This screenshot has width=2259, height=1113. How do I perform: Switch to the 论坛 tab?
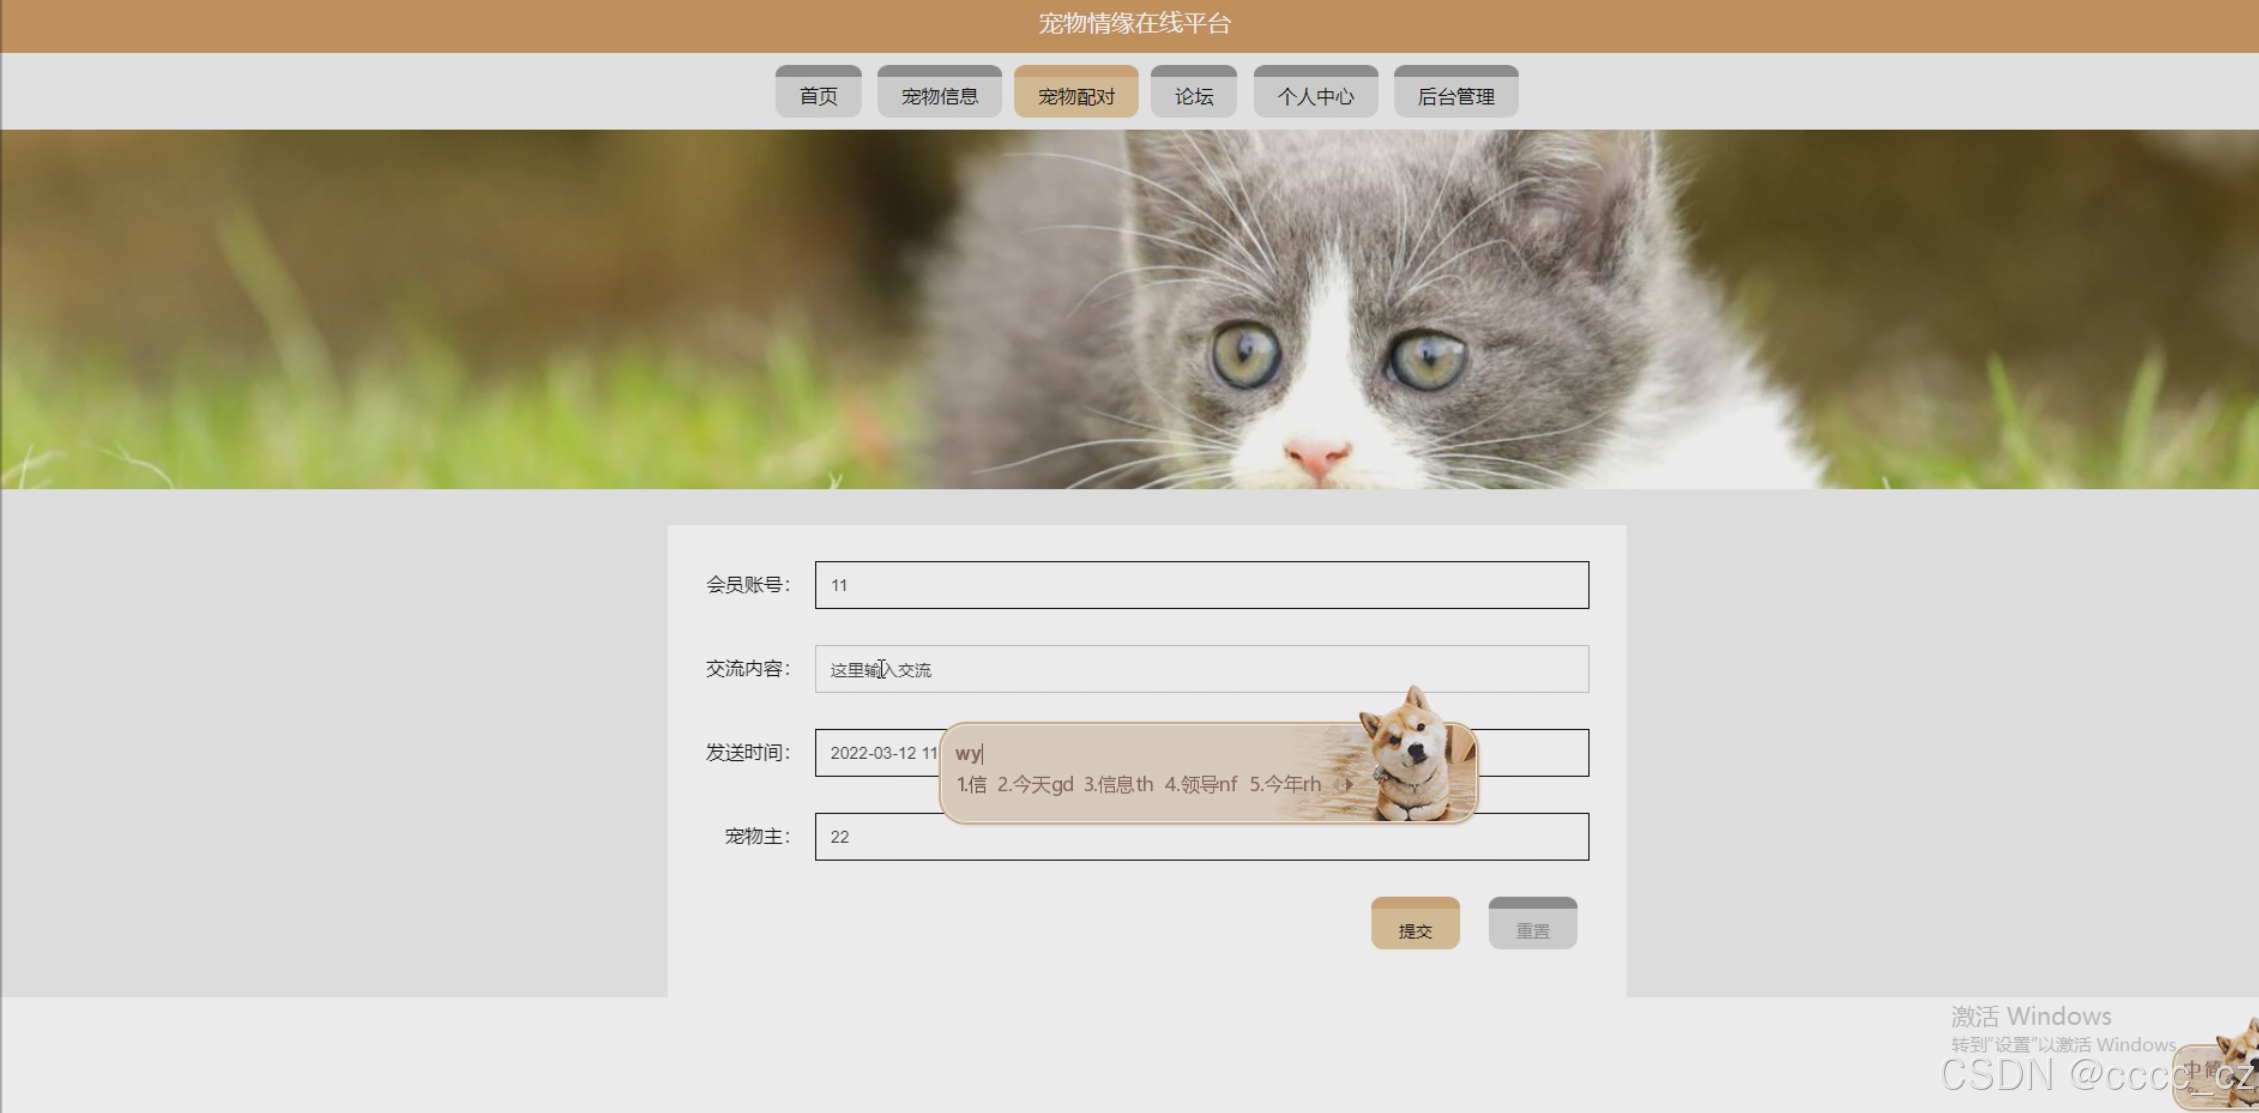1193,95
